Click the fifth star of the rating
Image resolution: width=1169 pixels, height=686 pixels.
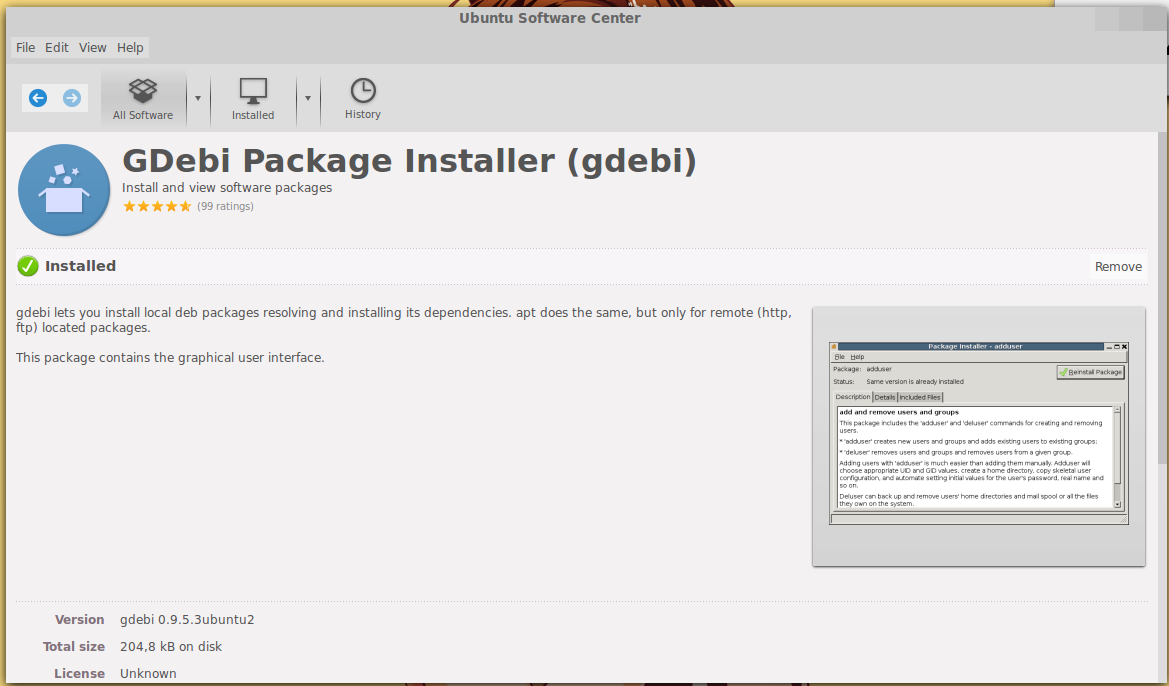[x=185, y=206]
